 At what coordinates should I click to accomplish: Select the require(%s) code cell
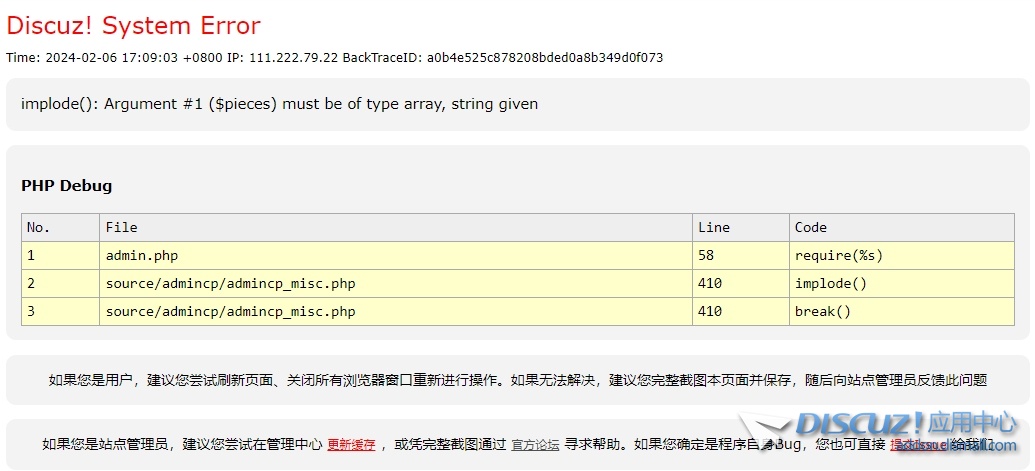tap(838, 255)
